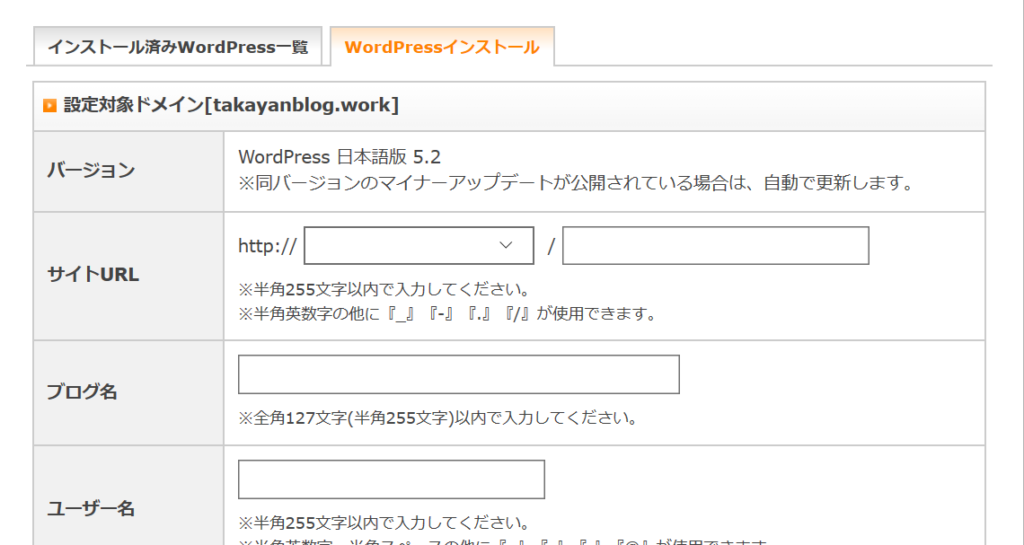Click the ※全角127文字 note under blog name
1024x545 pixels.
tap(438, 418)
